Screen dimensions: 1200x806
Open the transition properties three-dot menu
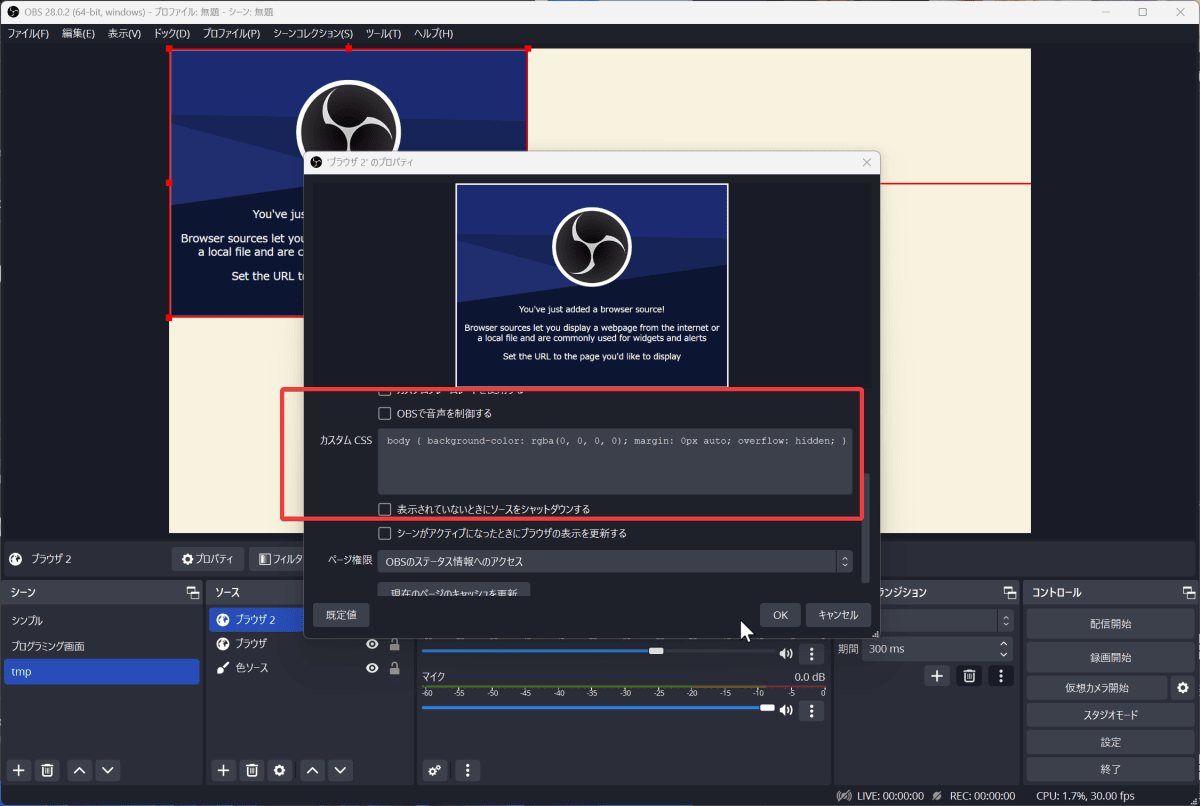click(1000, 676)
